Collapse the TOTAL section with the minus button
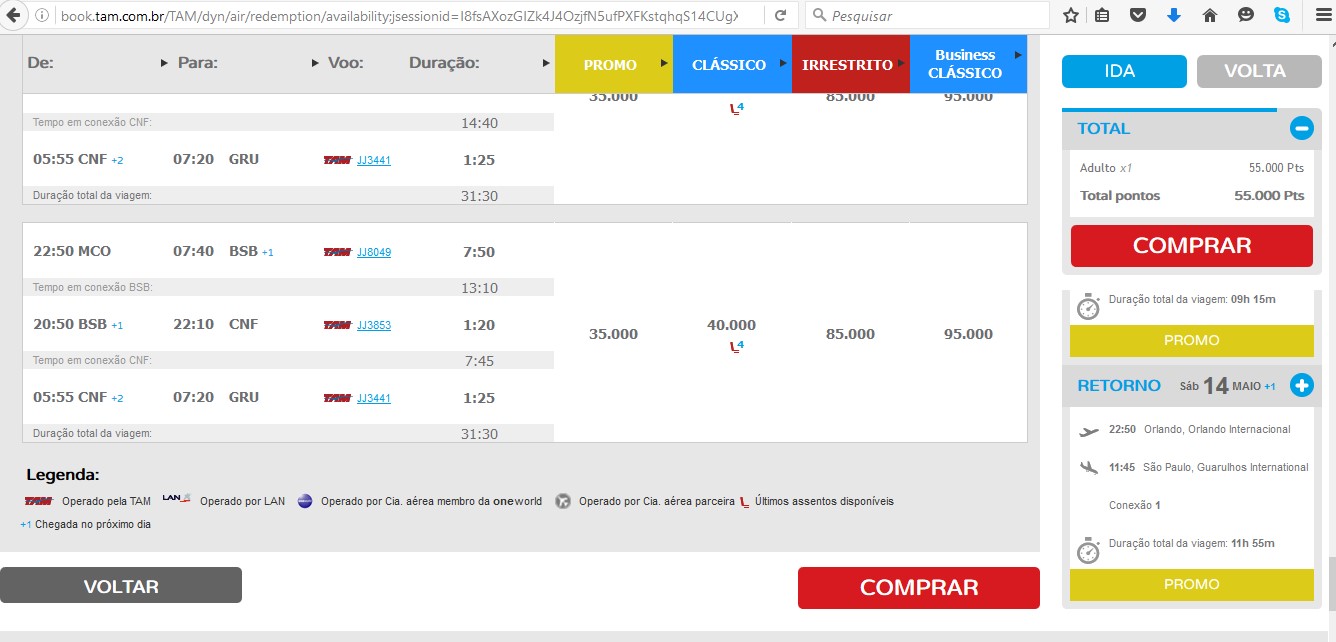 coord(1301,128)
